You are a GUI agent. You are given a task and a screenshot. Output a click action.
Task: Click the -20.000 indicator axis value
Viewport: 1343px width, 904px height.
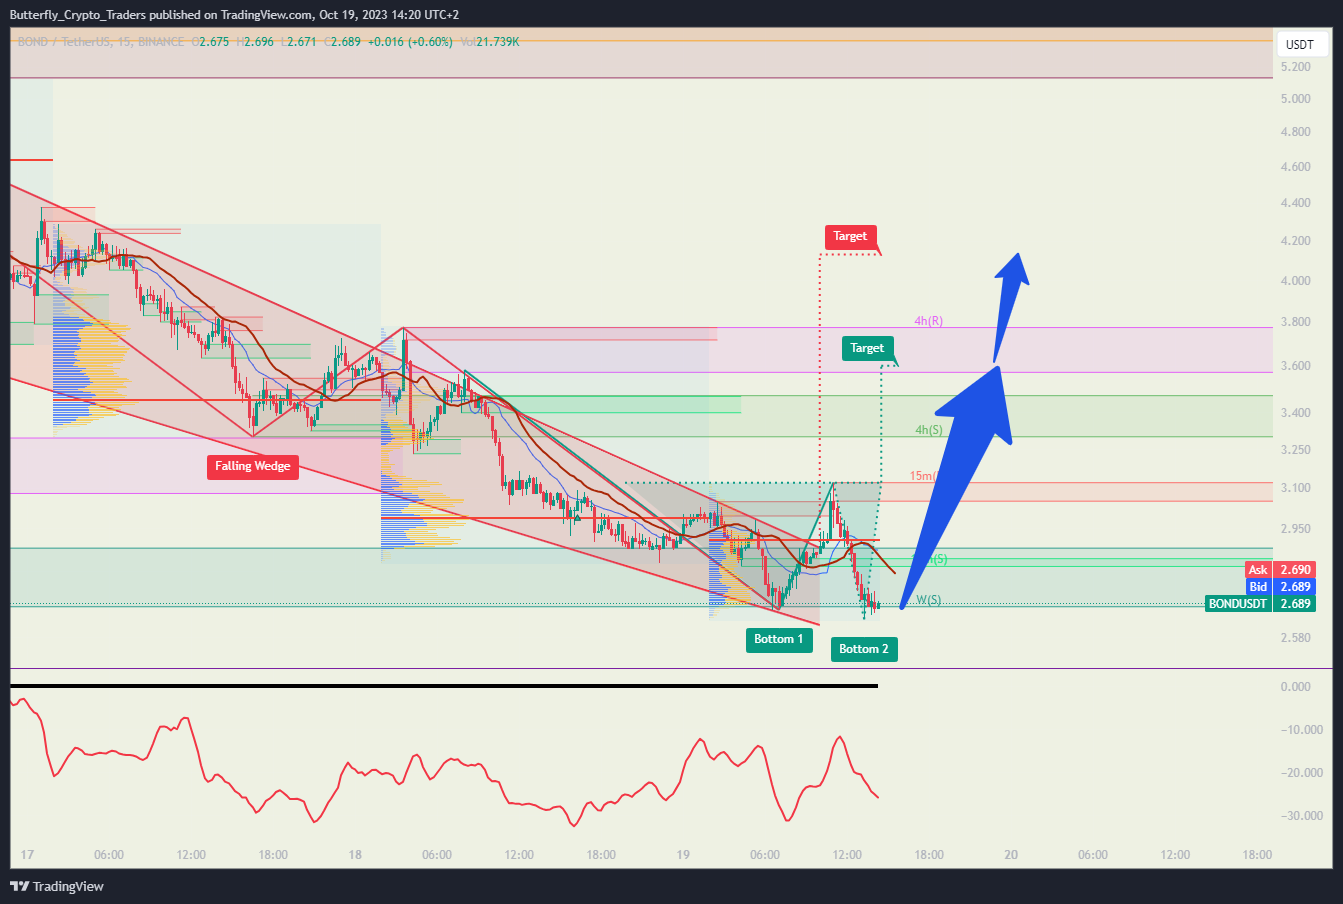tap(1298, 773)
